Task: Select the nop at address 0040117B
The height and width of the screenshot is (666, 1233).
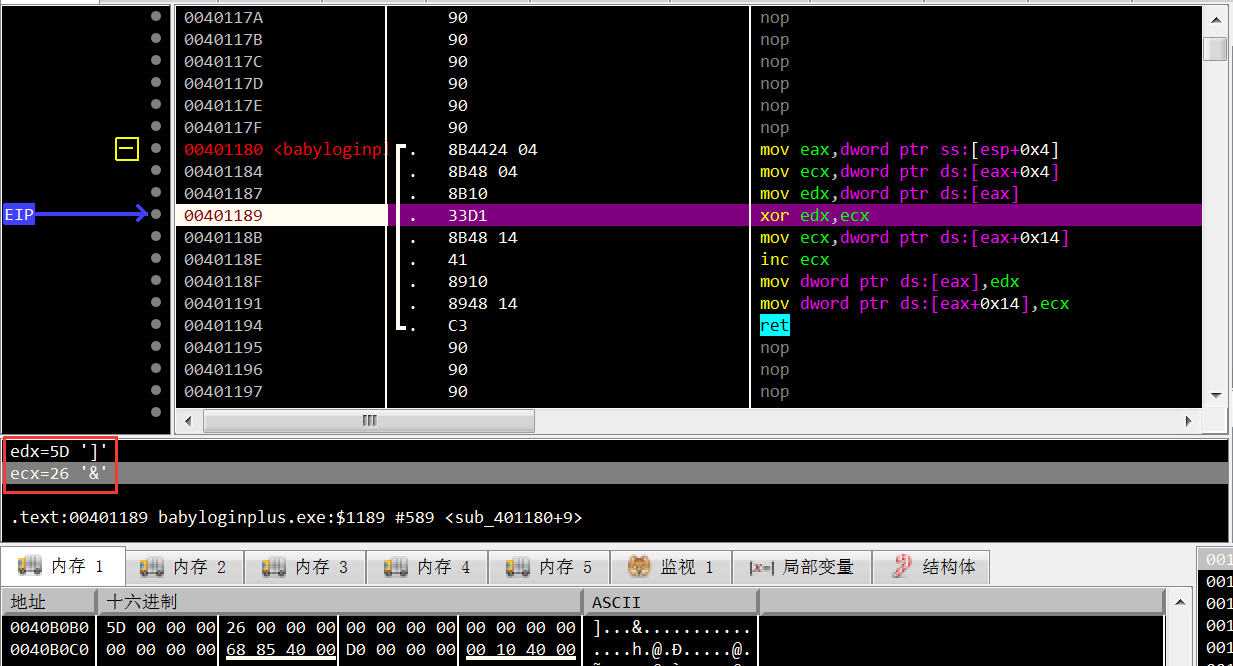Action: click(x=774, y=39)
